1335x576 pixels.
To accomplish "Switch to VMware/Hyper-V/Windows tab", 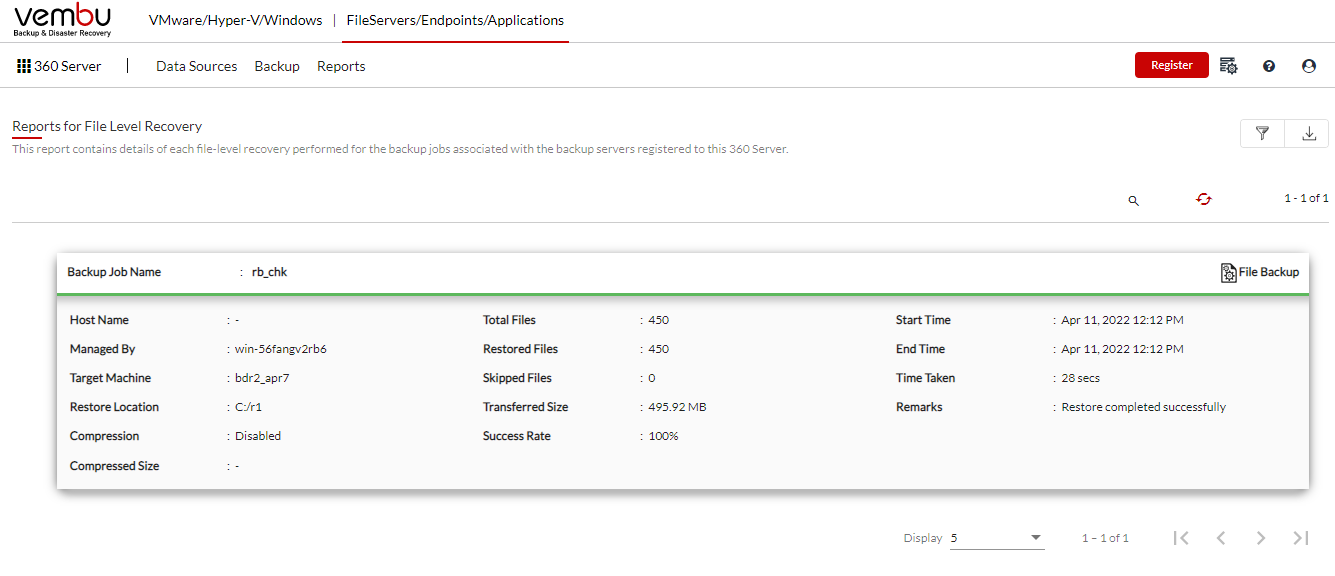I will tap(235, 20).
